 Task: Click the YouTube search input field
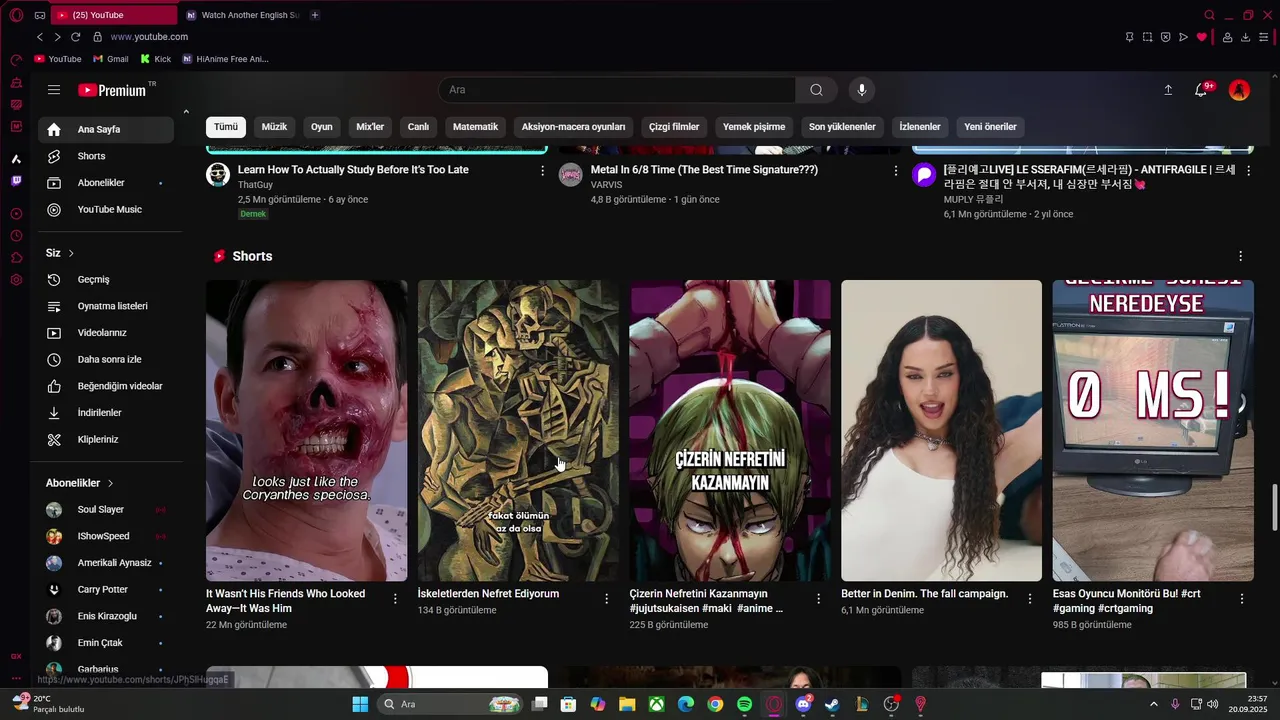(x=617, y=90)
